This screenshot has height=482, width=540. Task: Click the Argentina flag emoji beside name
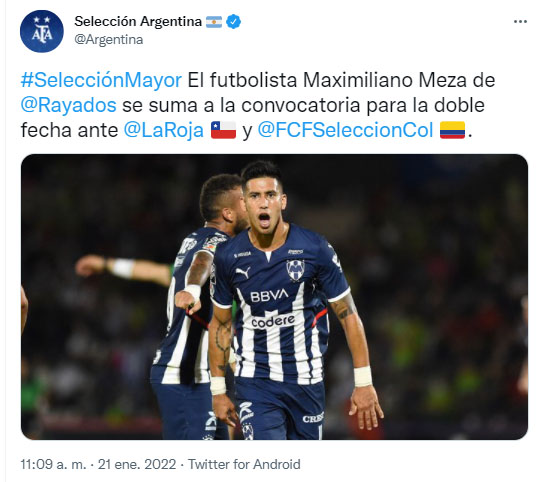pos(214,22)
